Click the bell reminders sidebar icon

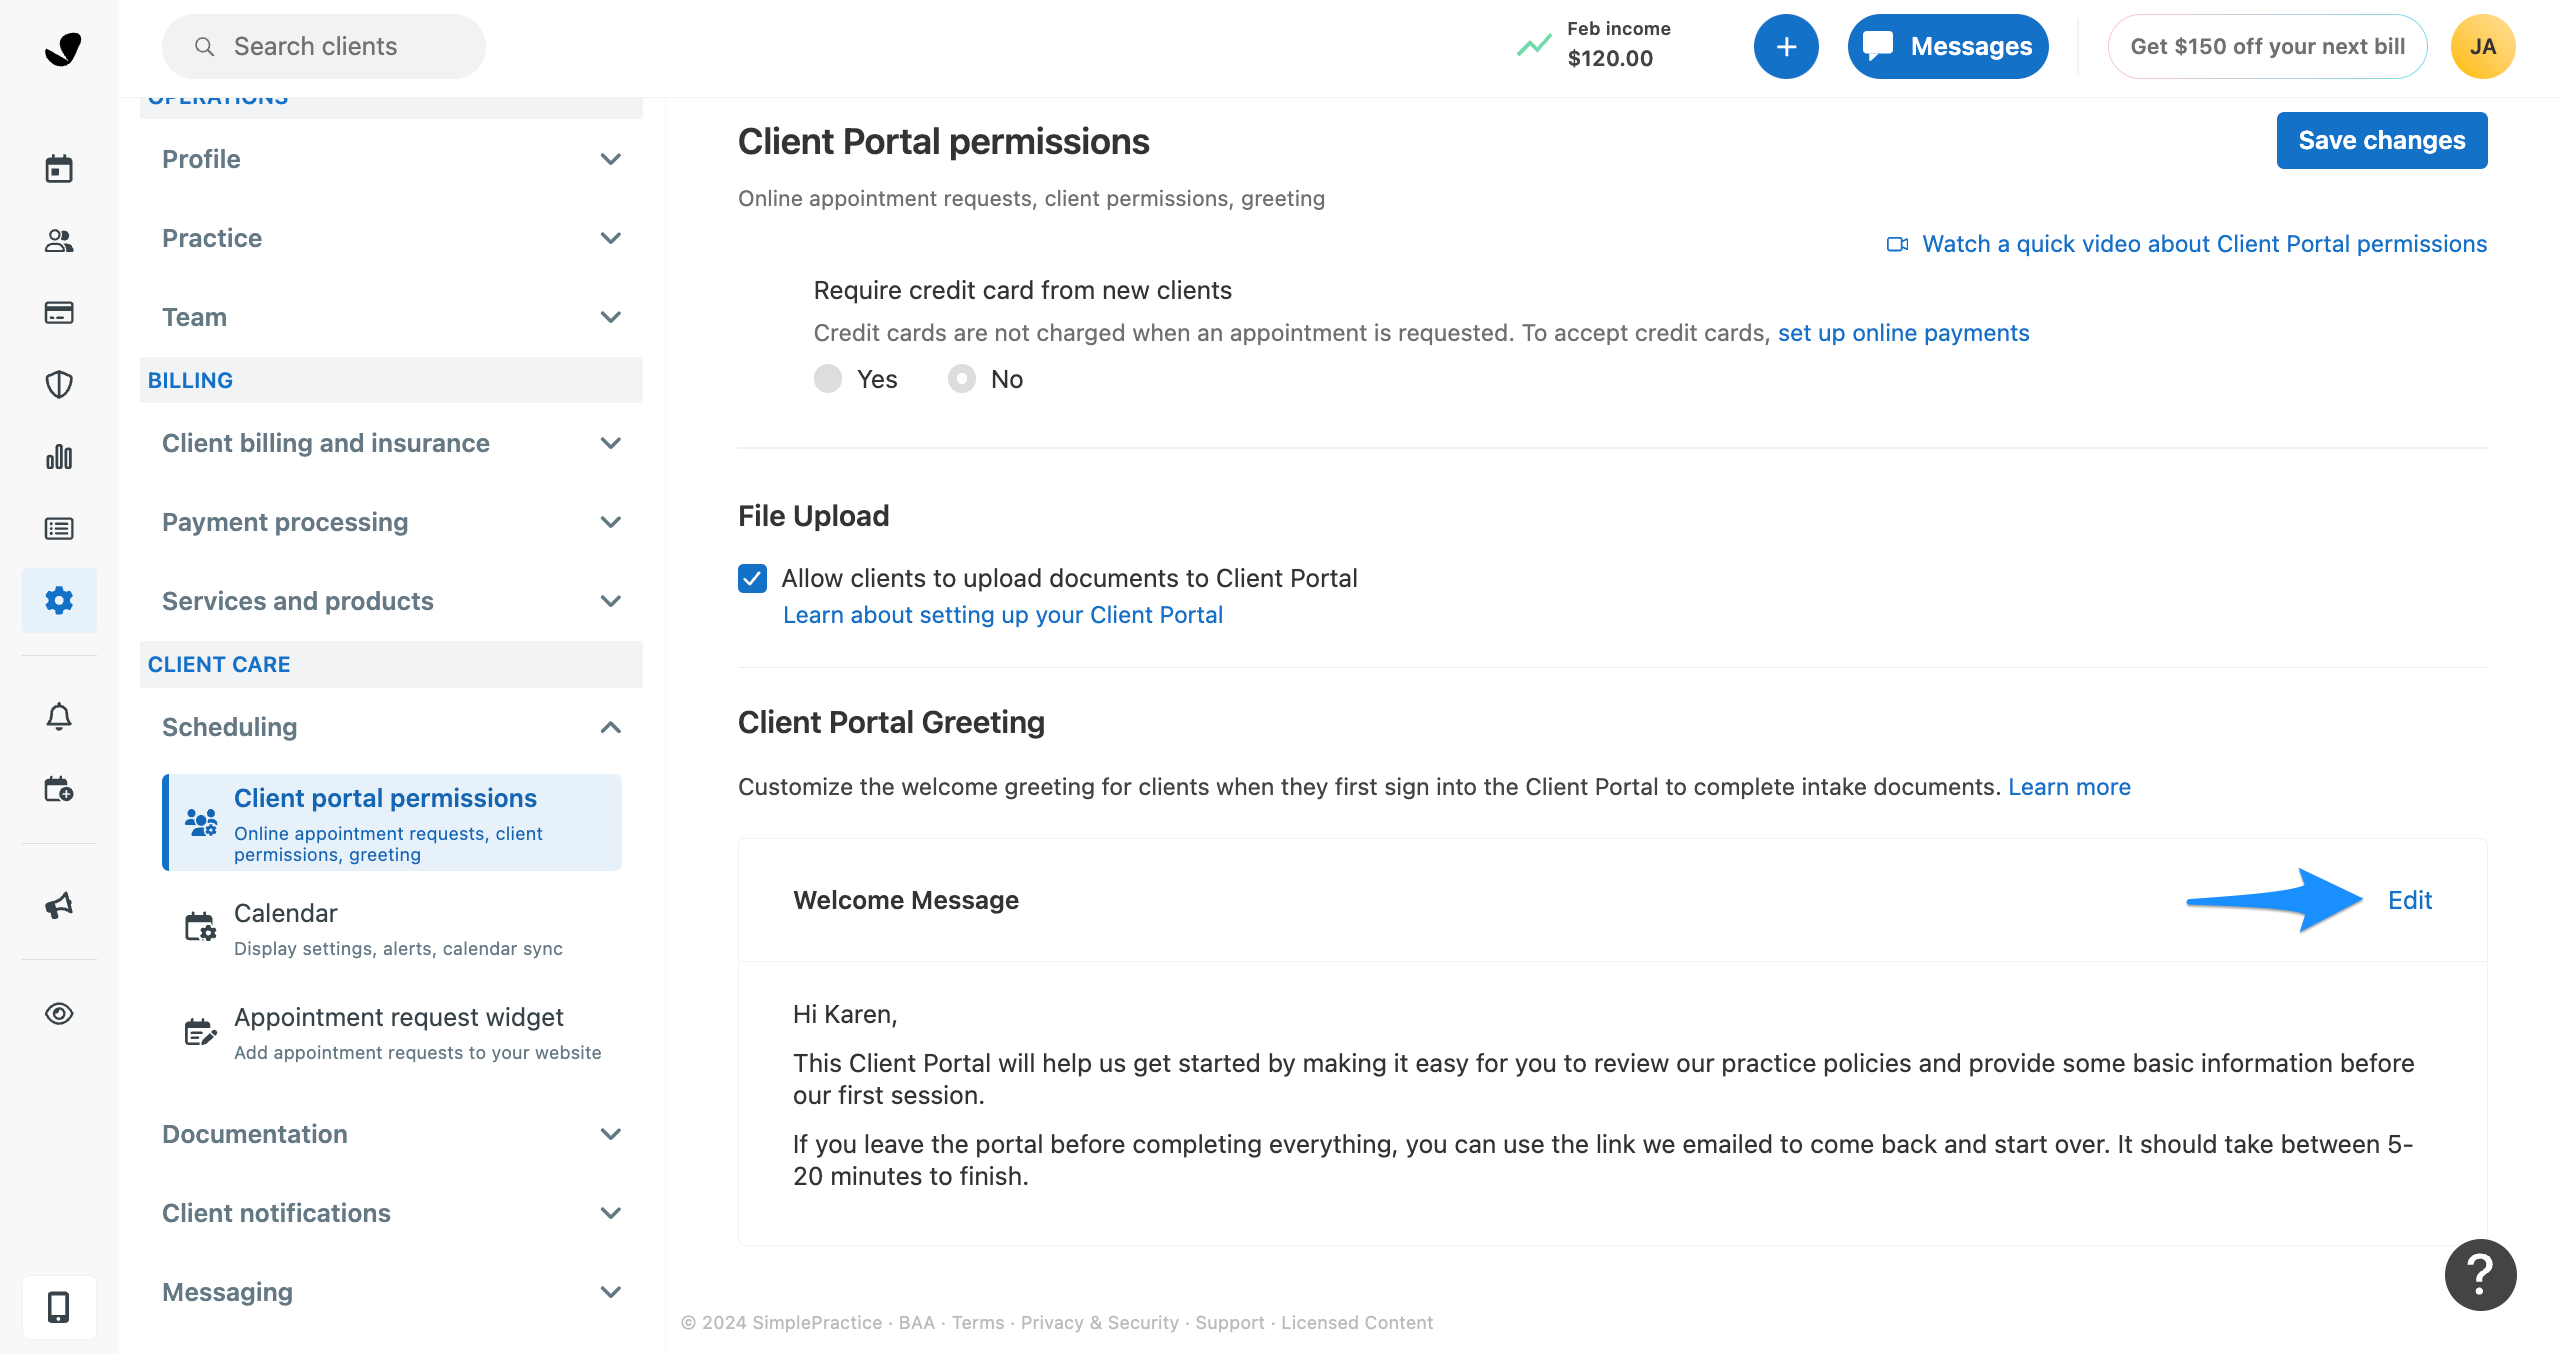(59, 717)
